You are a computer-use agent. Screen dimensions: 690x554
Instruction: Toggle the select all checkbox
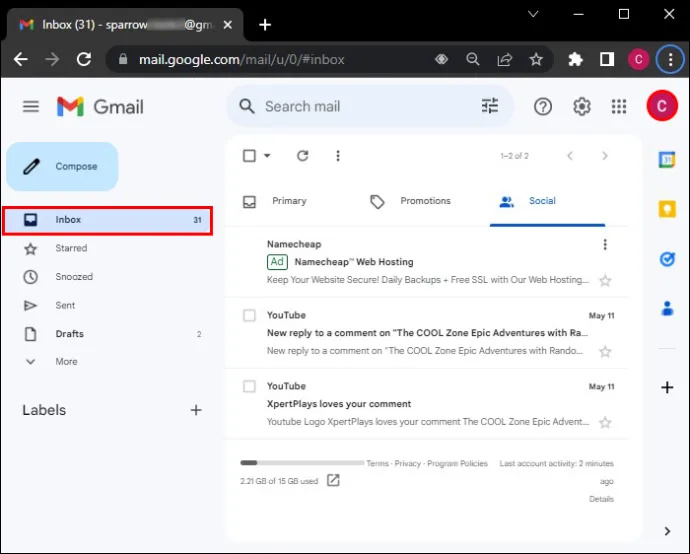point(249,156)
